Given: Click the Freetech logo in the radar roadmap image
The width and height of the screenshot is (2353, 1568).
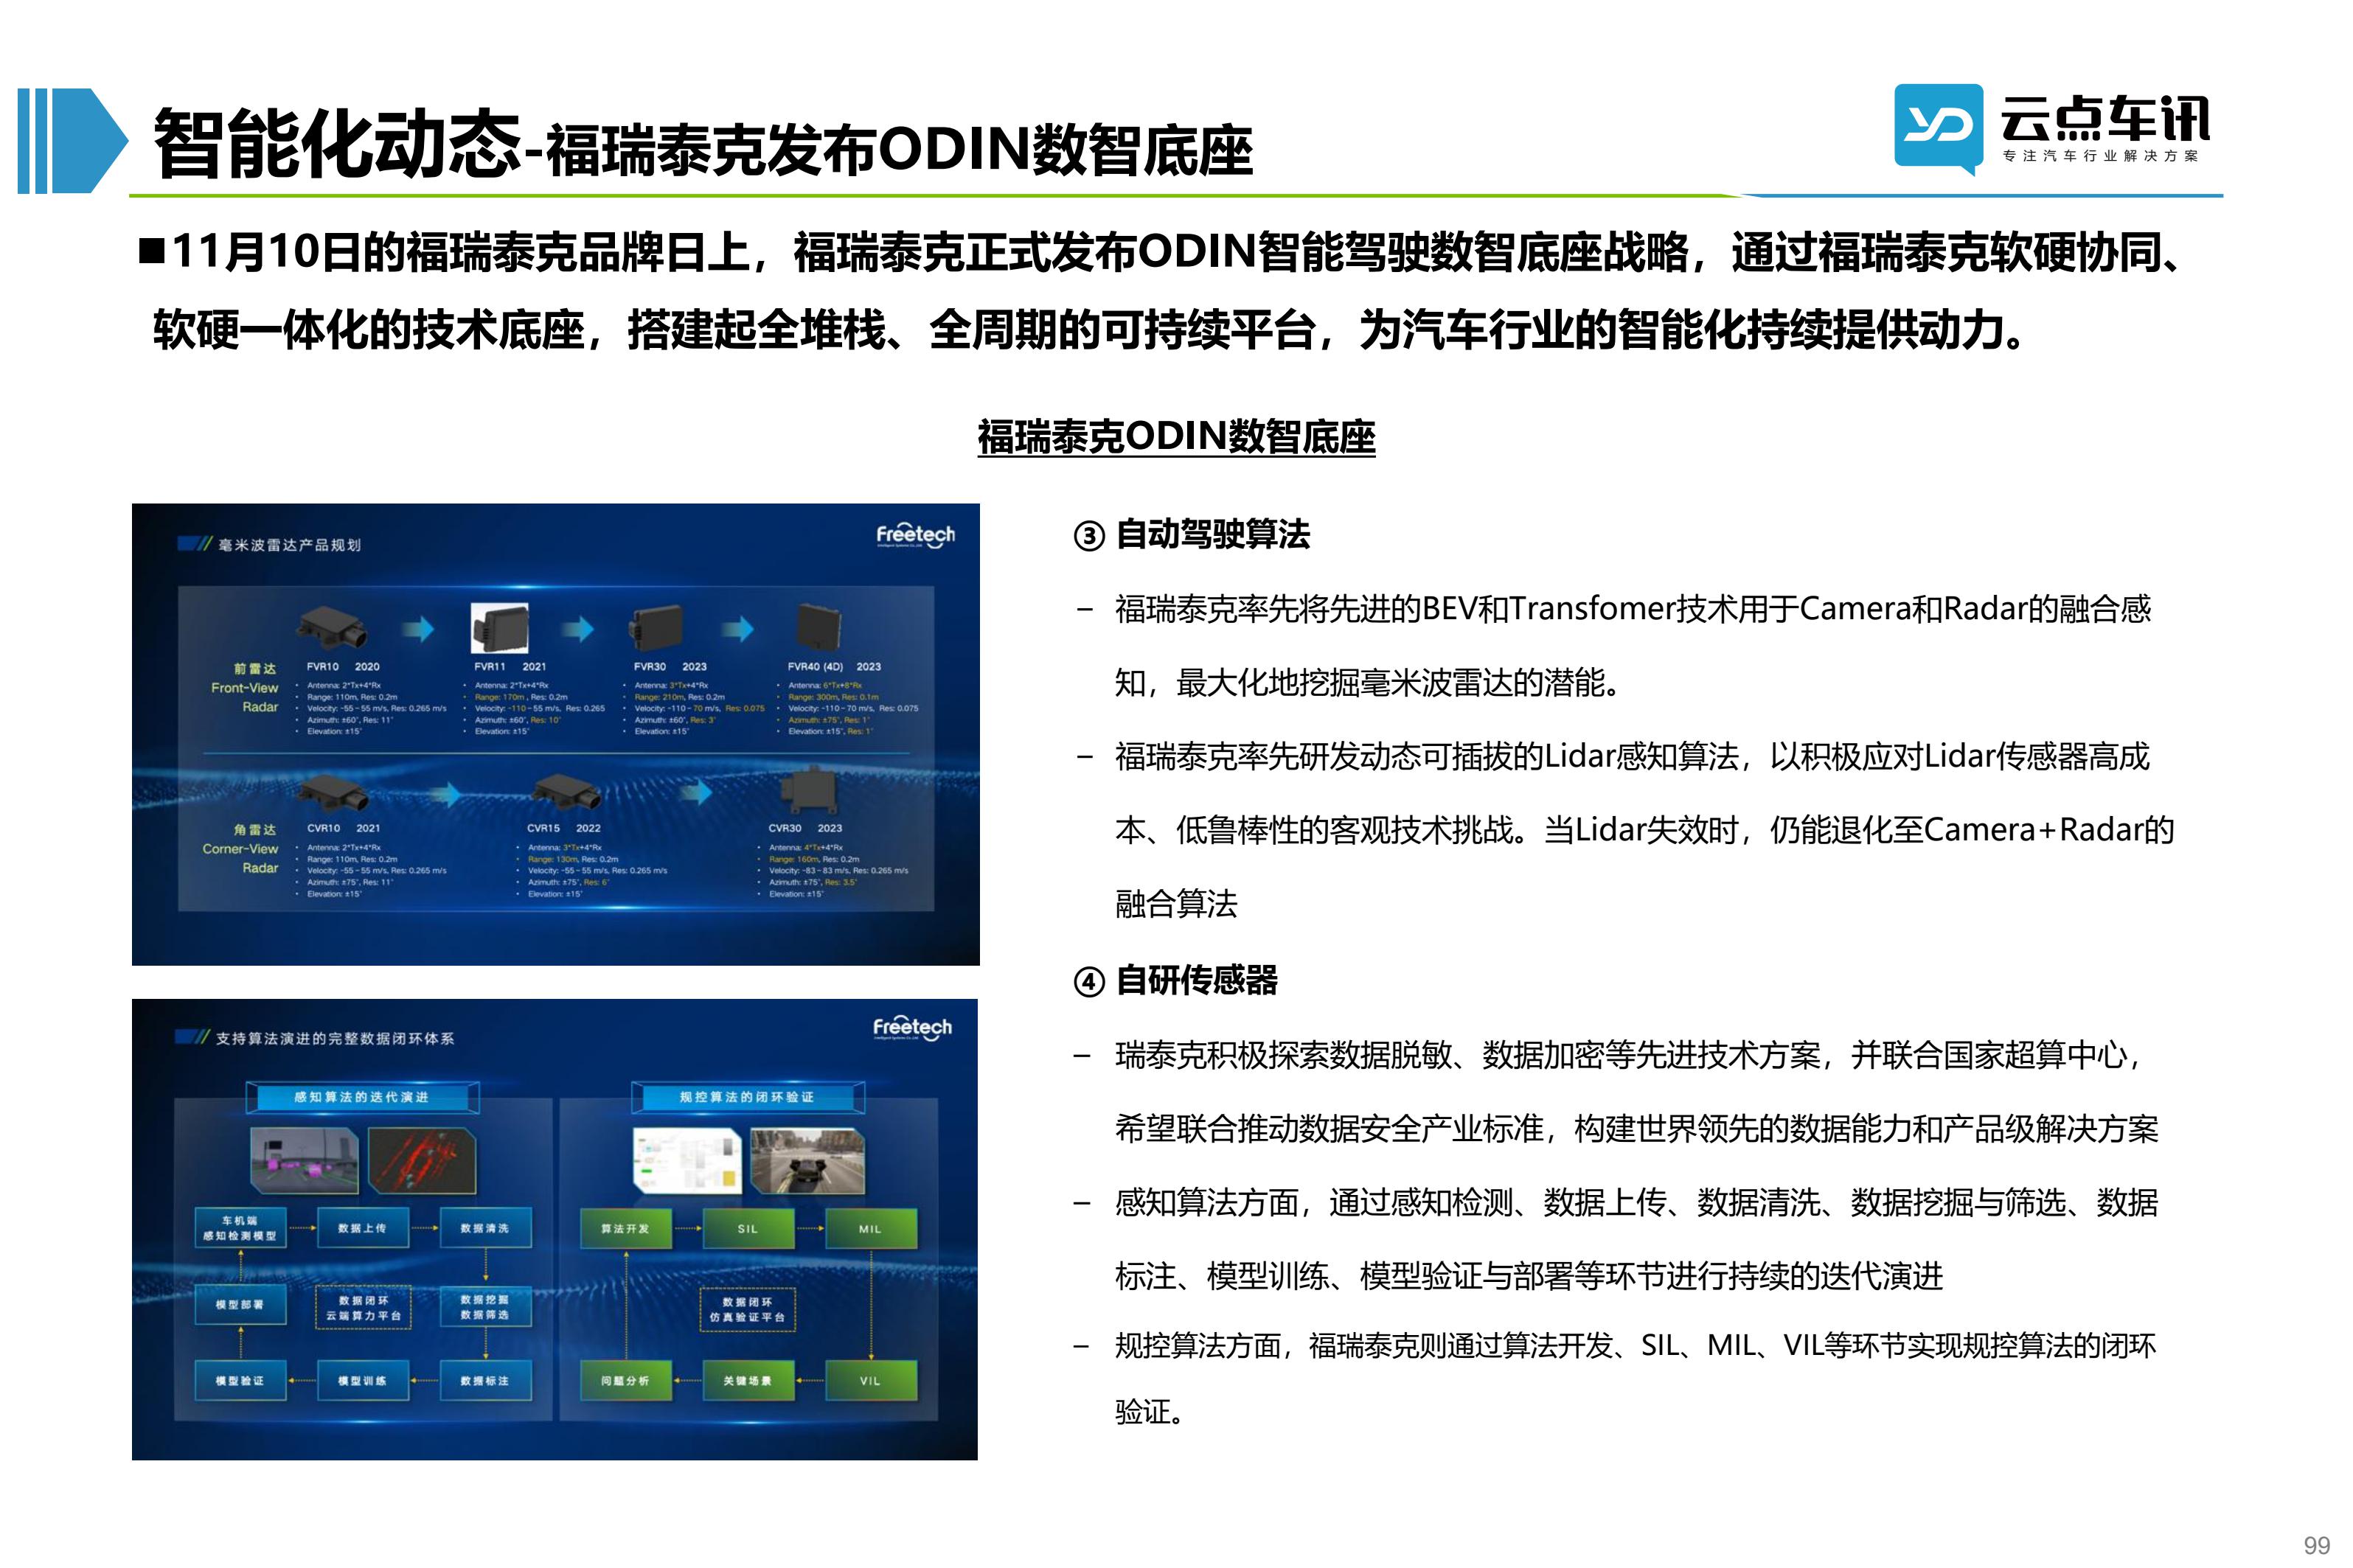Looking at the screenshot, I should 915,536.
